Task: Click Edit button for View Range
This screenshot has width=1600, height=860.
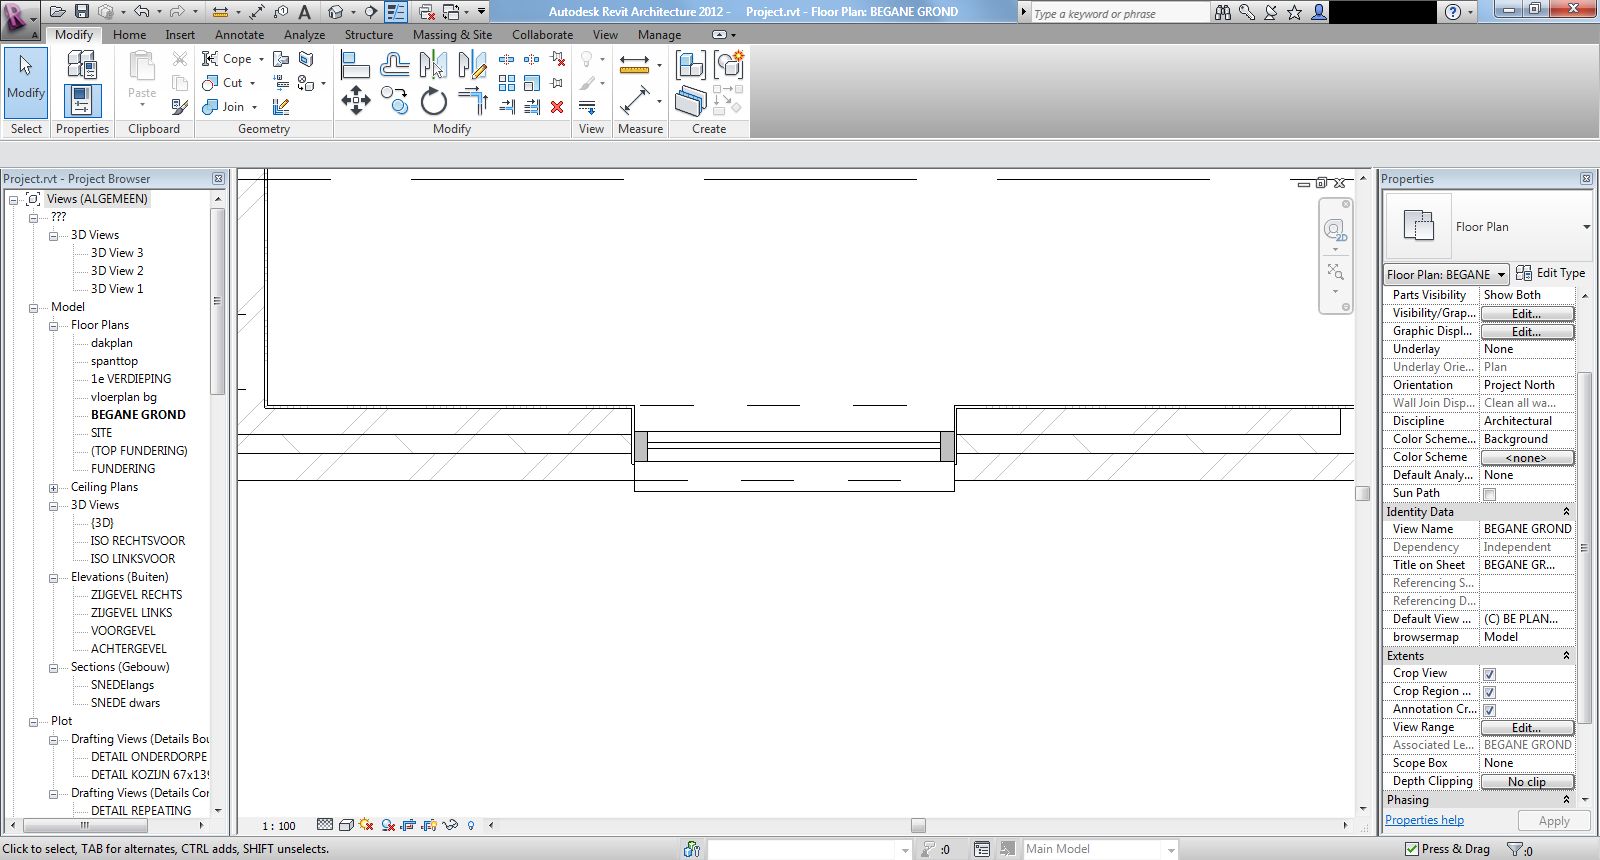Action: [1526, 728]
